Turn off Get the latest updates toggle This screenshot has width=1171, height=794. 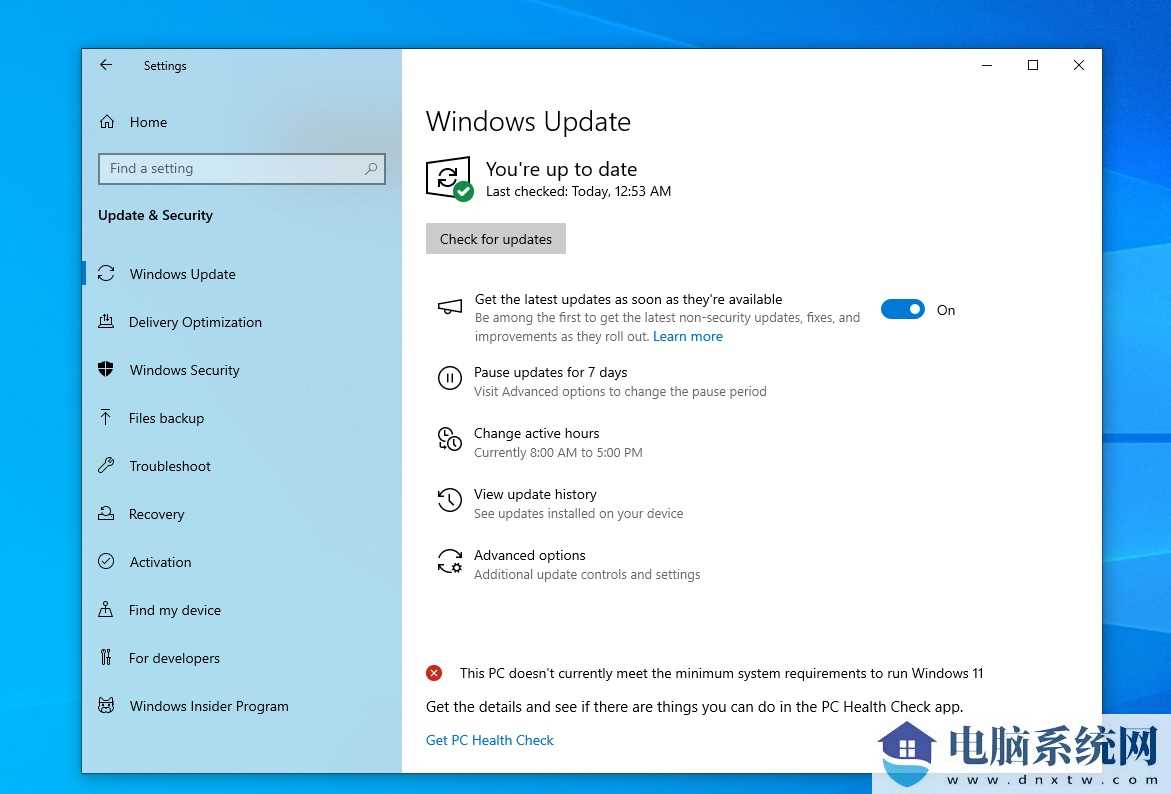tap(902, 309)
